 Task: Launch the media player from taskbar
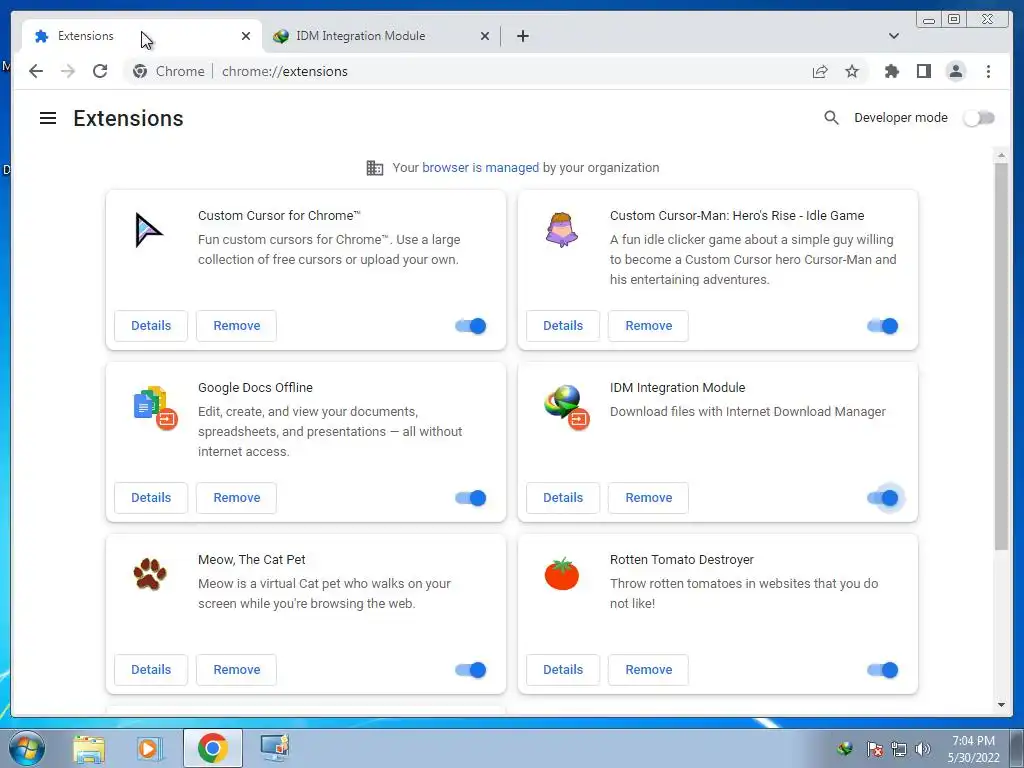point(149,748)
